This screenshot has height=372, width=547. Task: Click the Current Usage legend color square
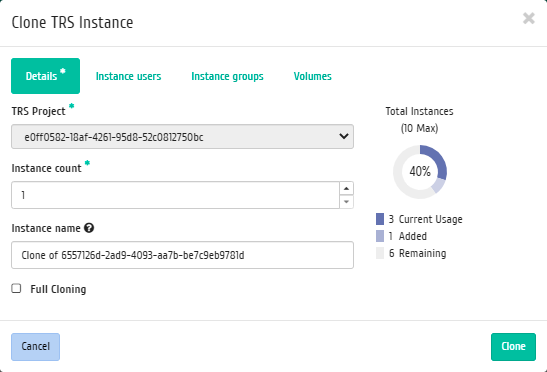380,219
